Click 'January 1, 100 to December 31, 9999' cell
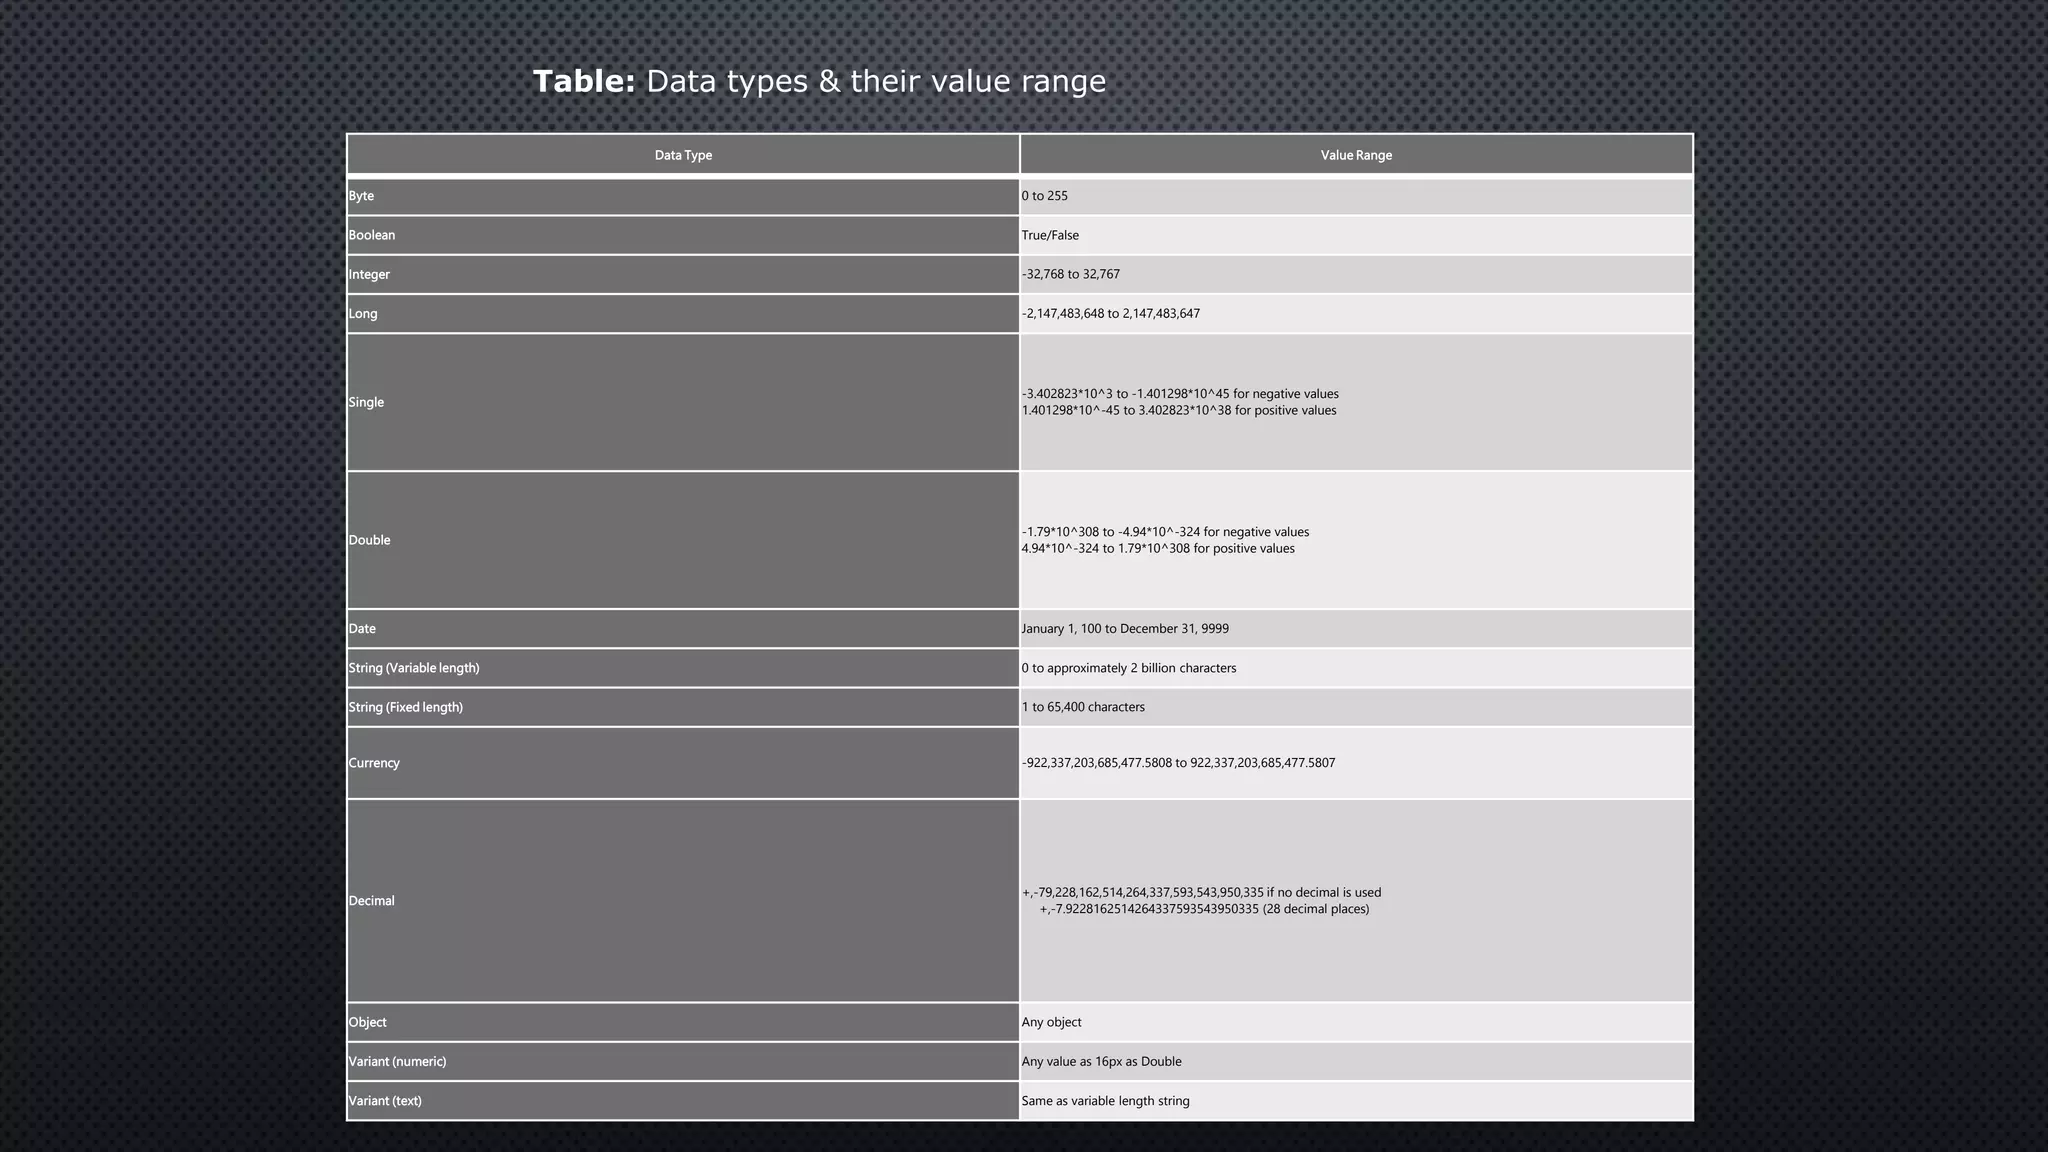Screen dimensions: 2048x1152 point(1125,629)
